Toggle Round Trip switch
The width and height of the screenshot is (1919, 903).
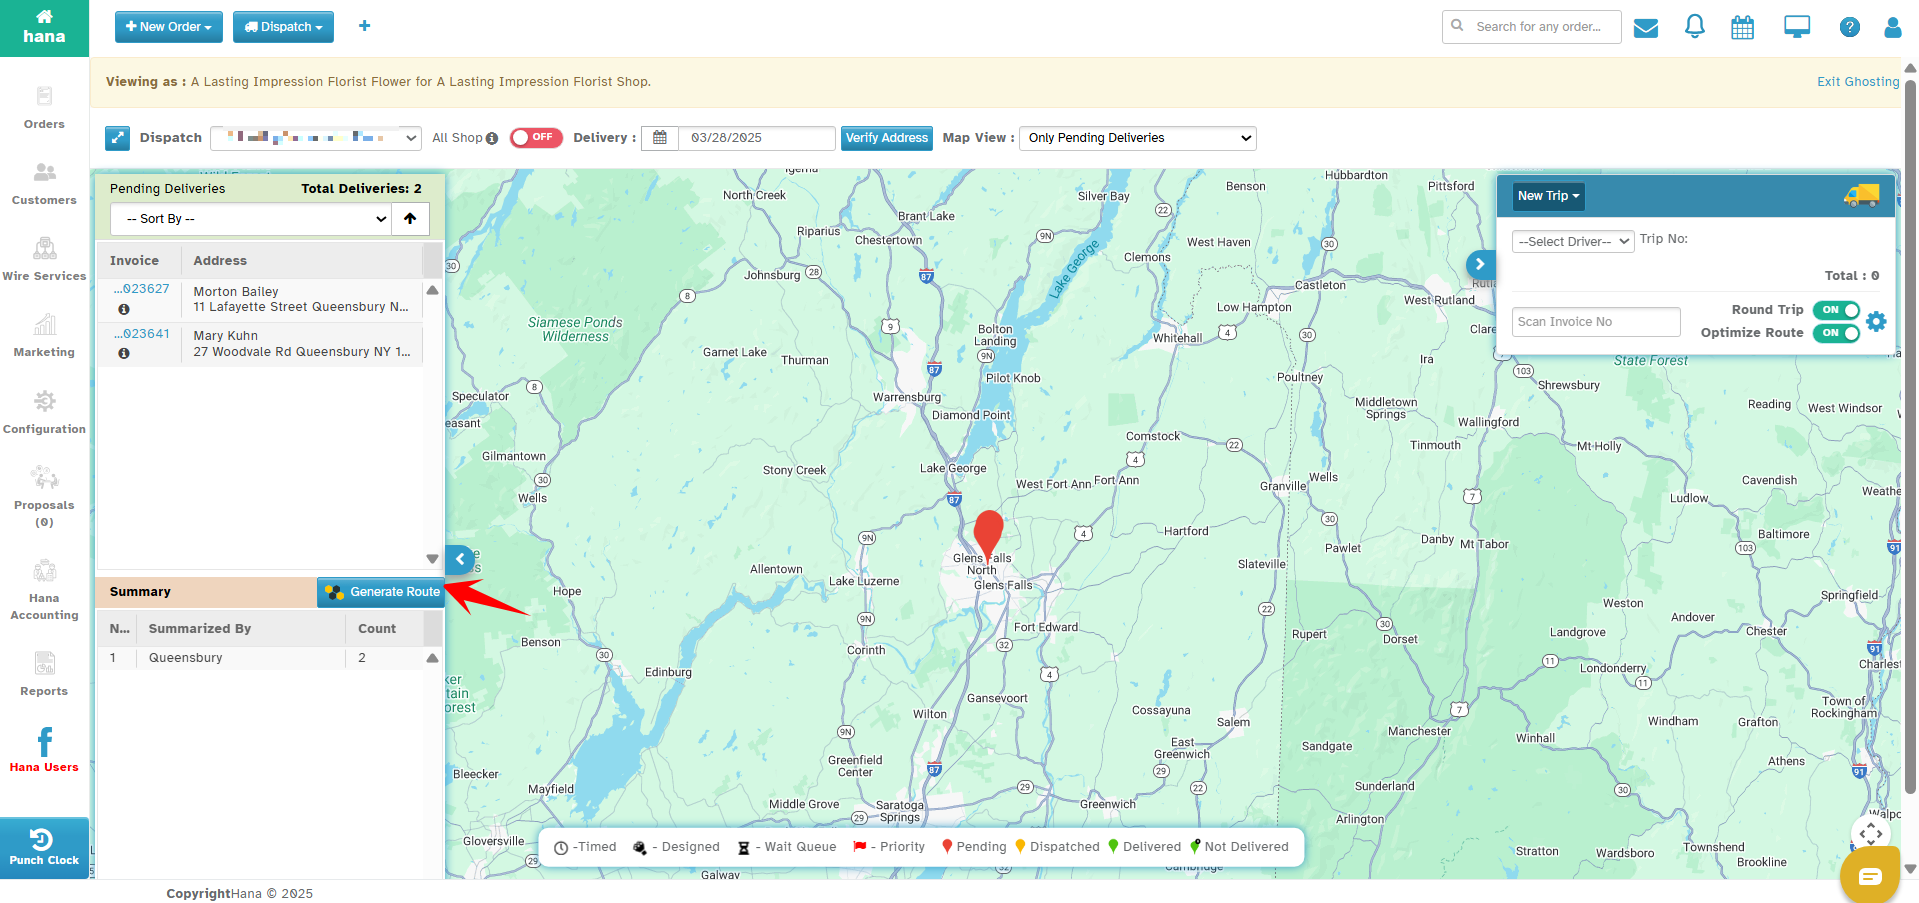(x=1836, y=310)
